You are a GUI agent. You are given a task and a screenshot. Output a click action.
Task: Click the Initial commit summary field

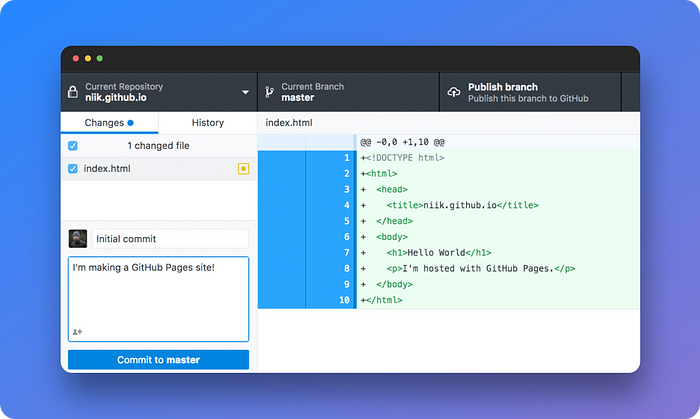(170, 239)
